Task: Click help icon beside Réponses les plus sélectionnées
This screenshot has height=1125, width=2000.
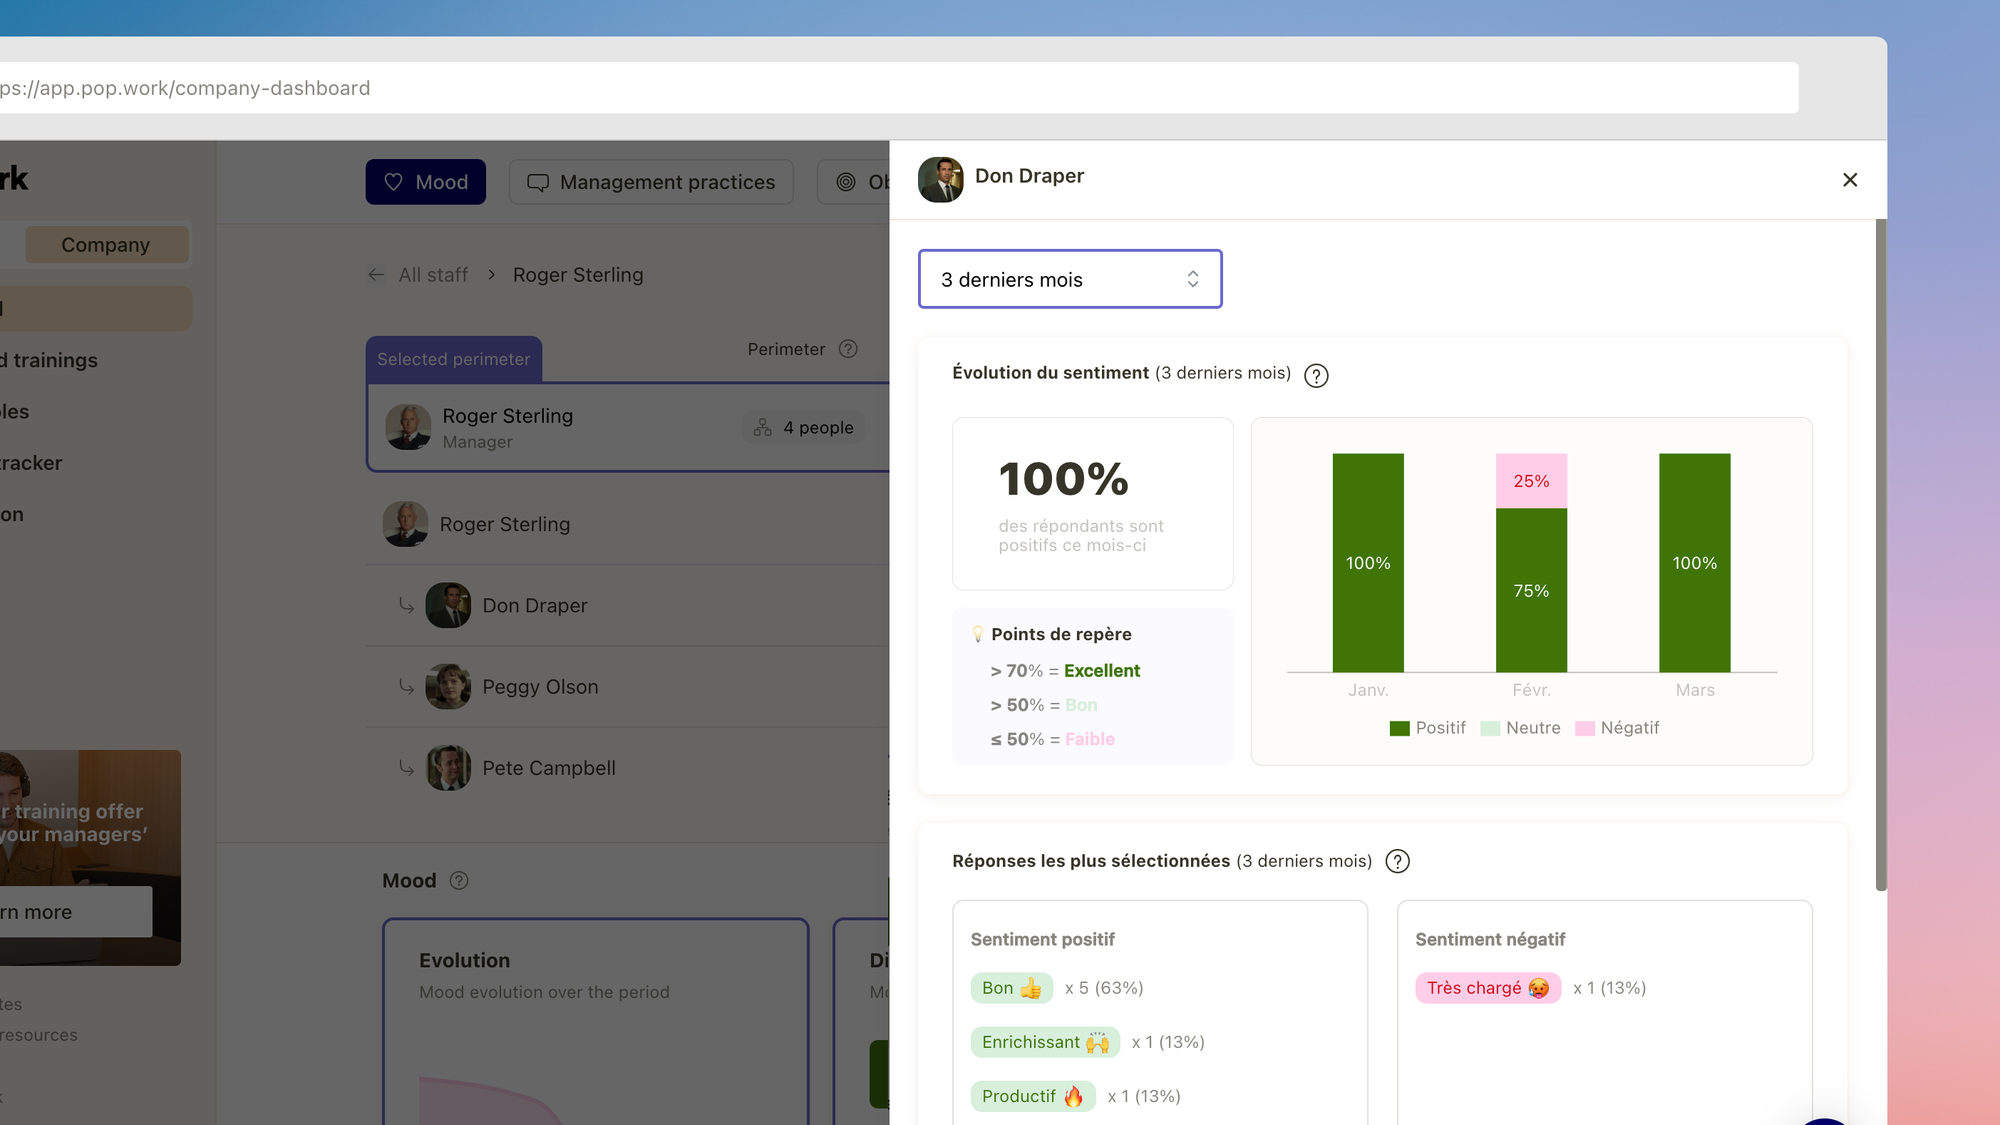Action: coord(1397,861)
